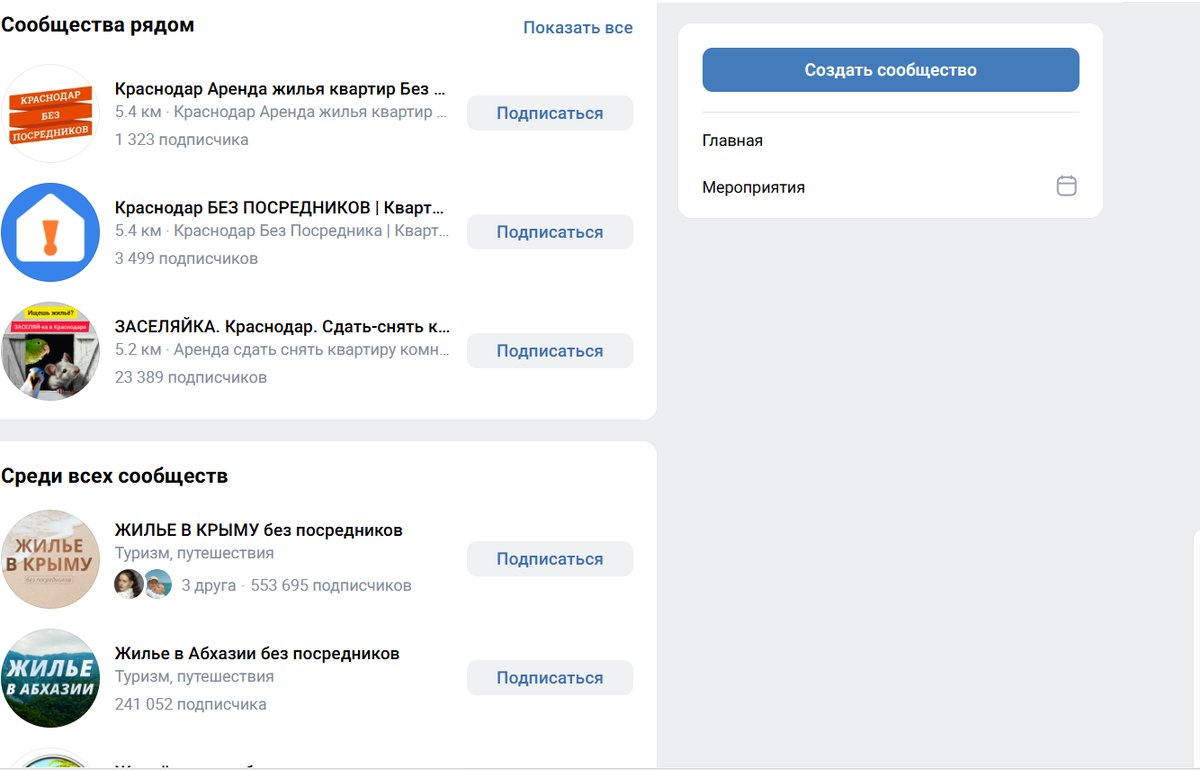The height and width of the screenshot is (770, 1200).
Task: Open the ЖИЛЬЕ В АБХАЗИИ avatar image
Action: click(50, 678)
